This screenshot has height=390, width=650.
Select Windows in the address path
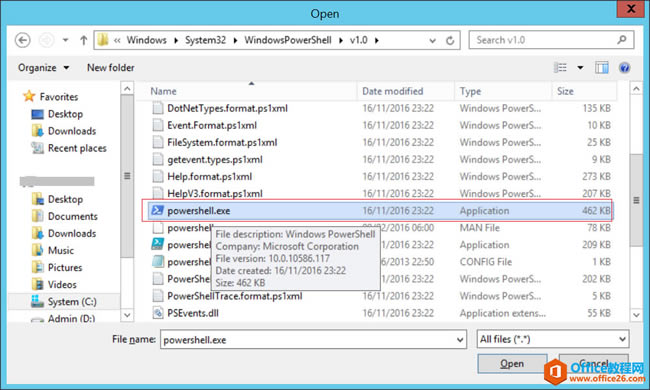[146, 40]
